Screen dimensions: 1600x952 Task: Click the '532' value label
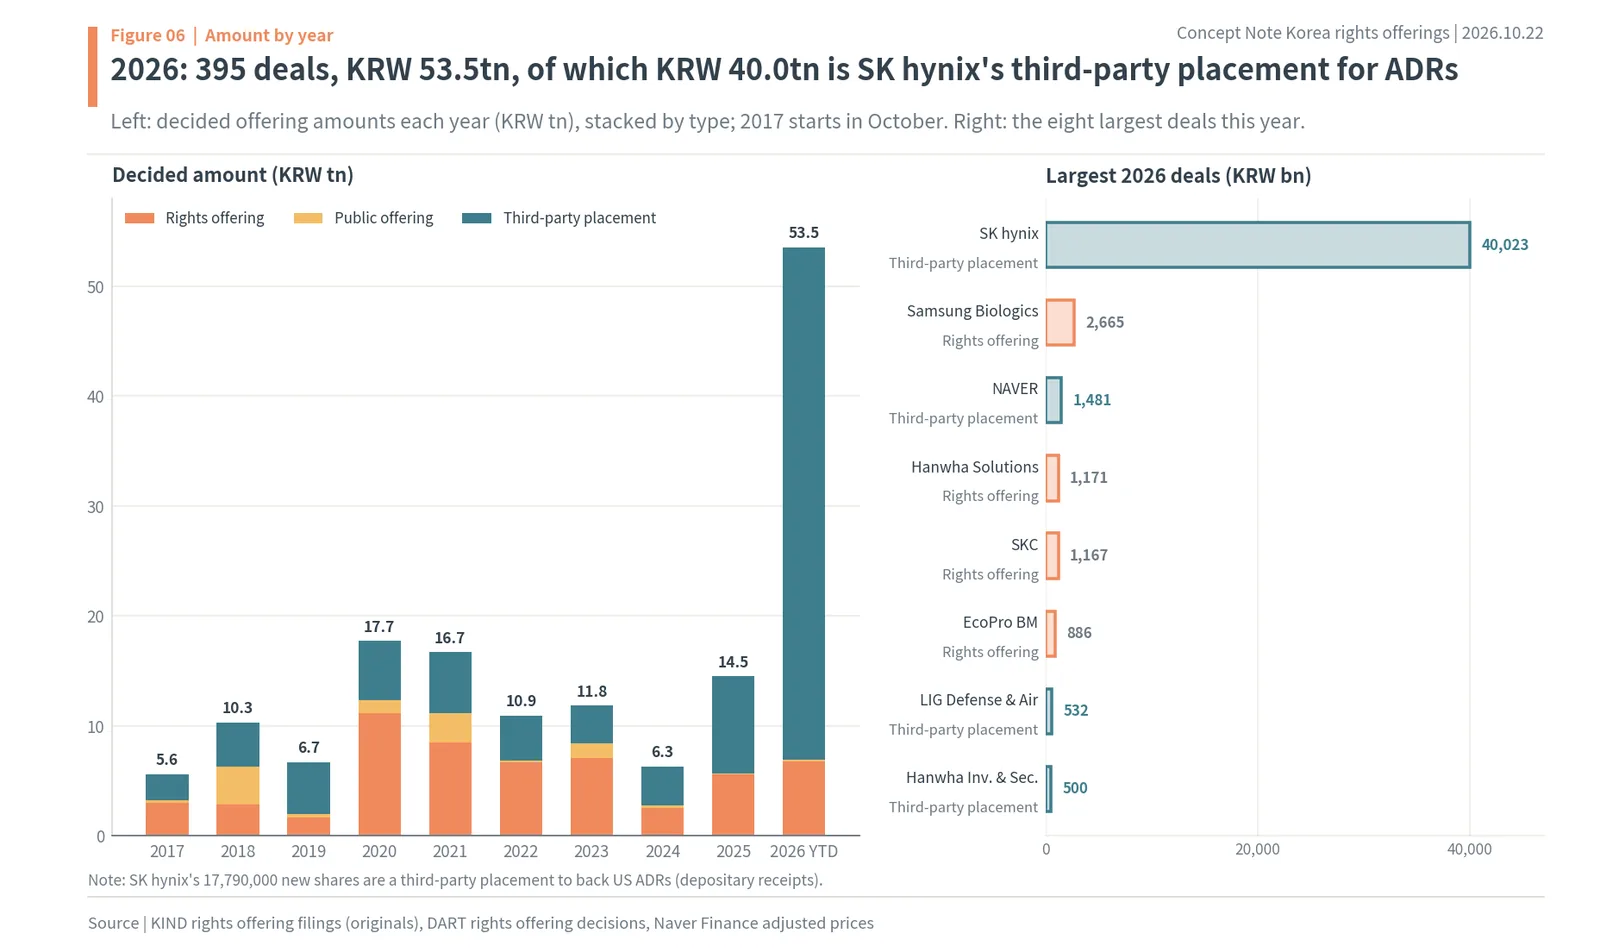(x=1076, y=711)
